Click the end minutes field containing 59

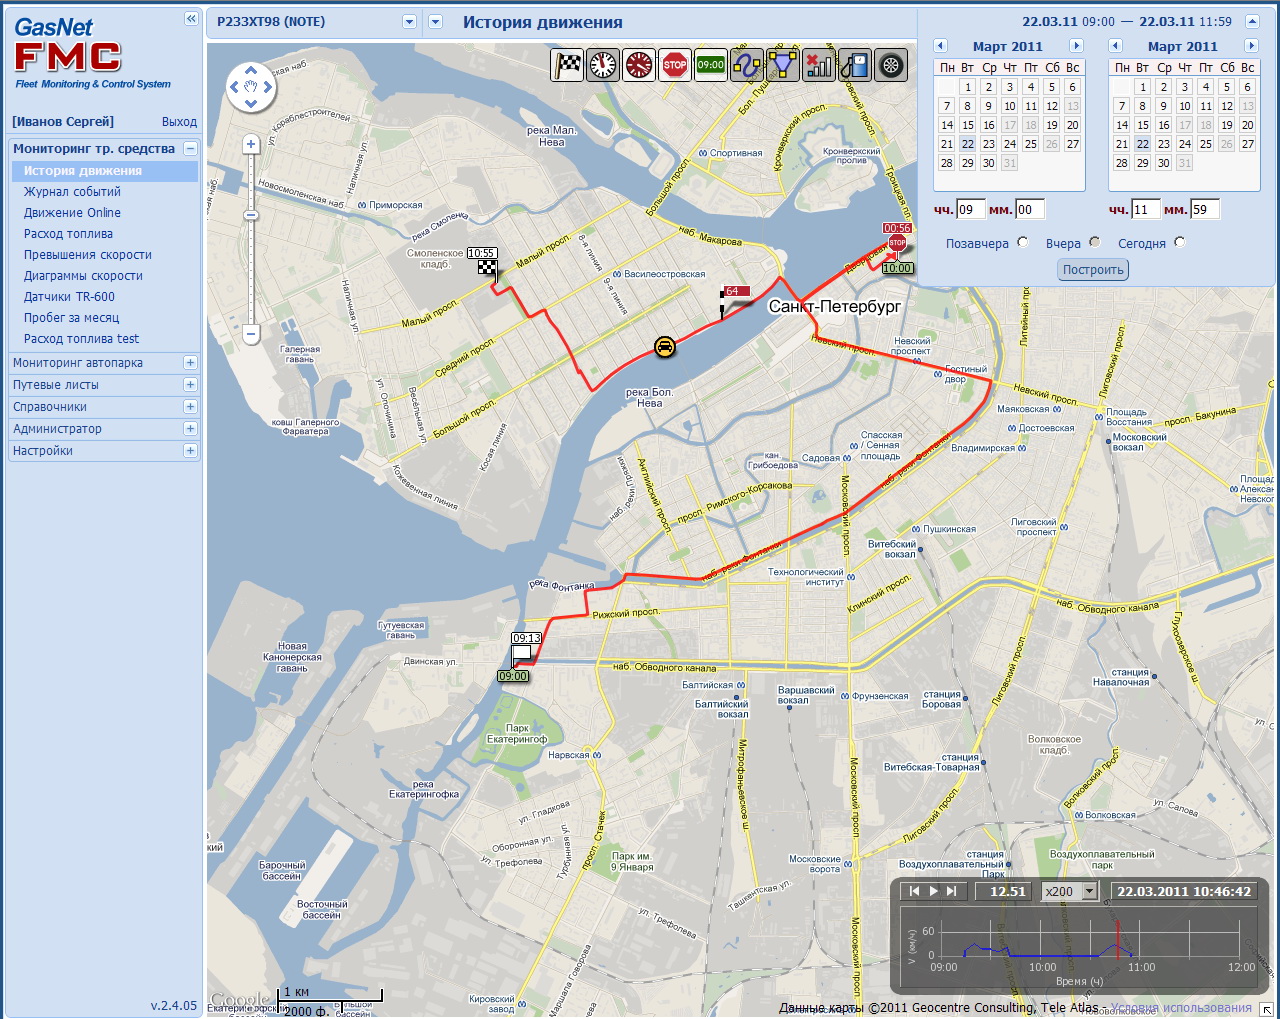[1205, 209]
